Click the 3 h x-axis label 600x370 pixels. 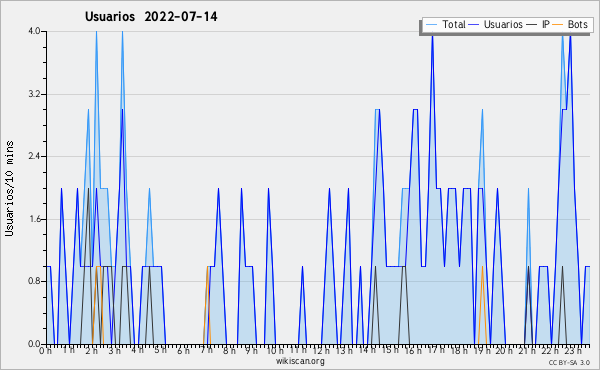tap(114, 351)
